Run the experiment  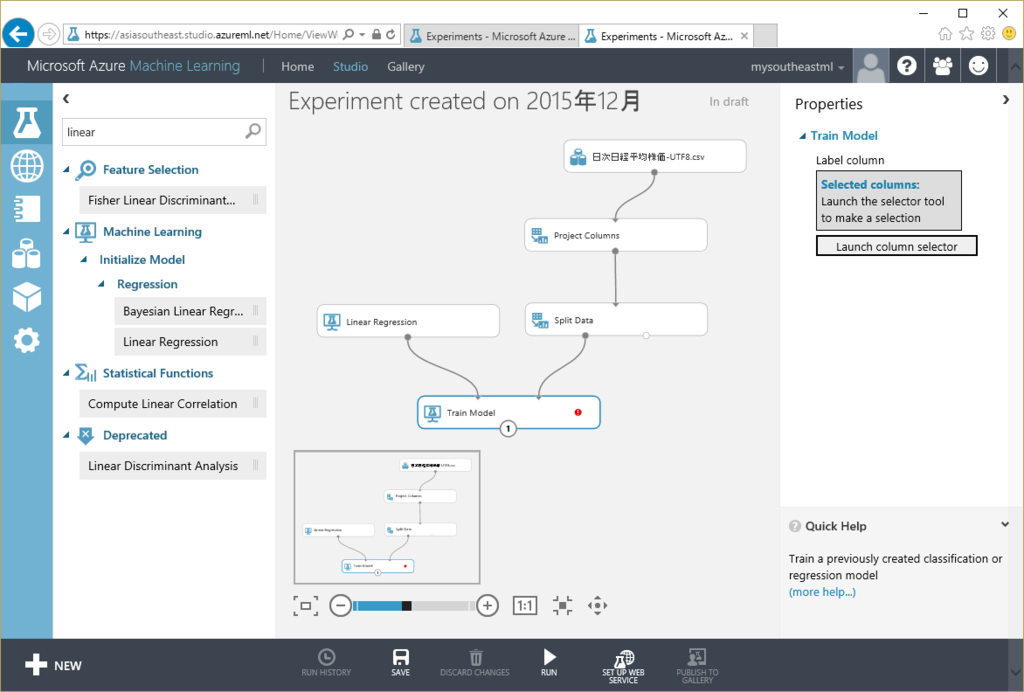coord(549,663)
